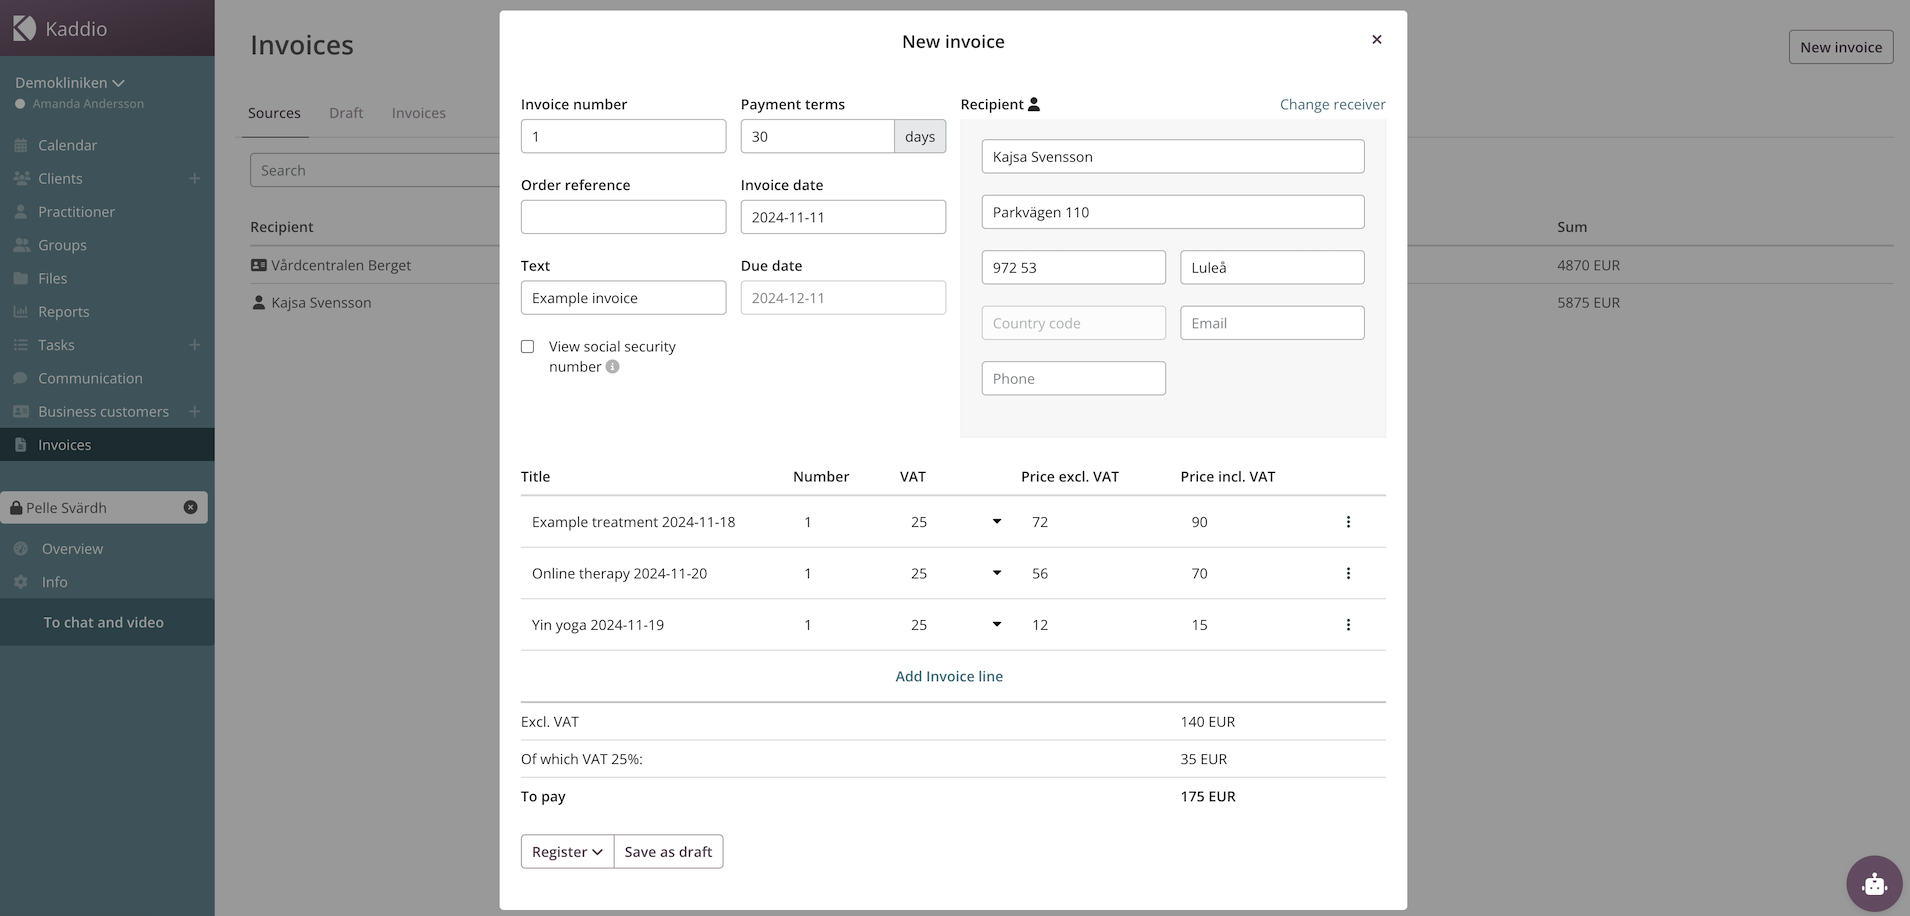
Task: Click Add Invoice line link
Action: pos(949,676)
